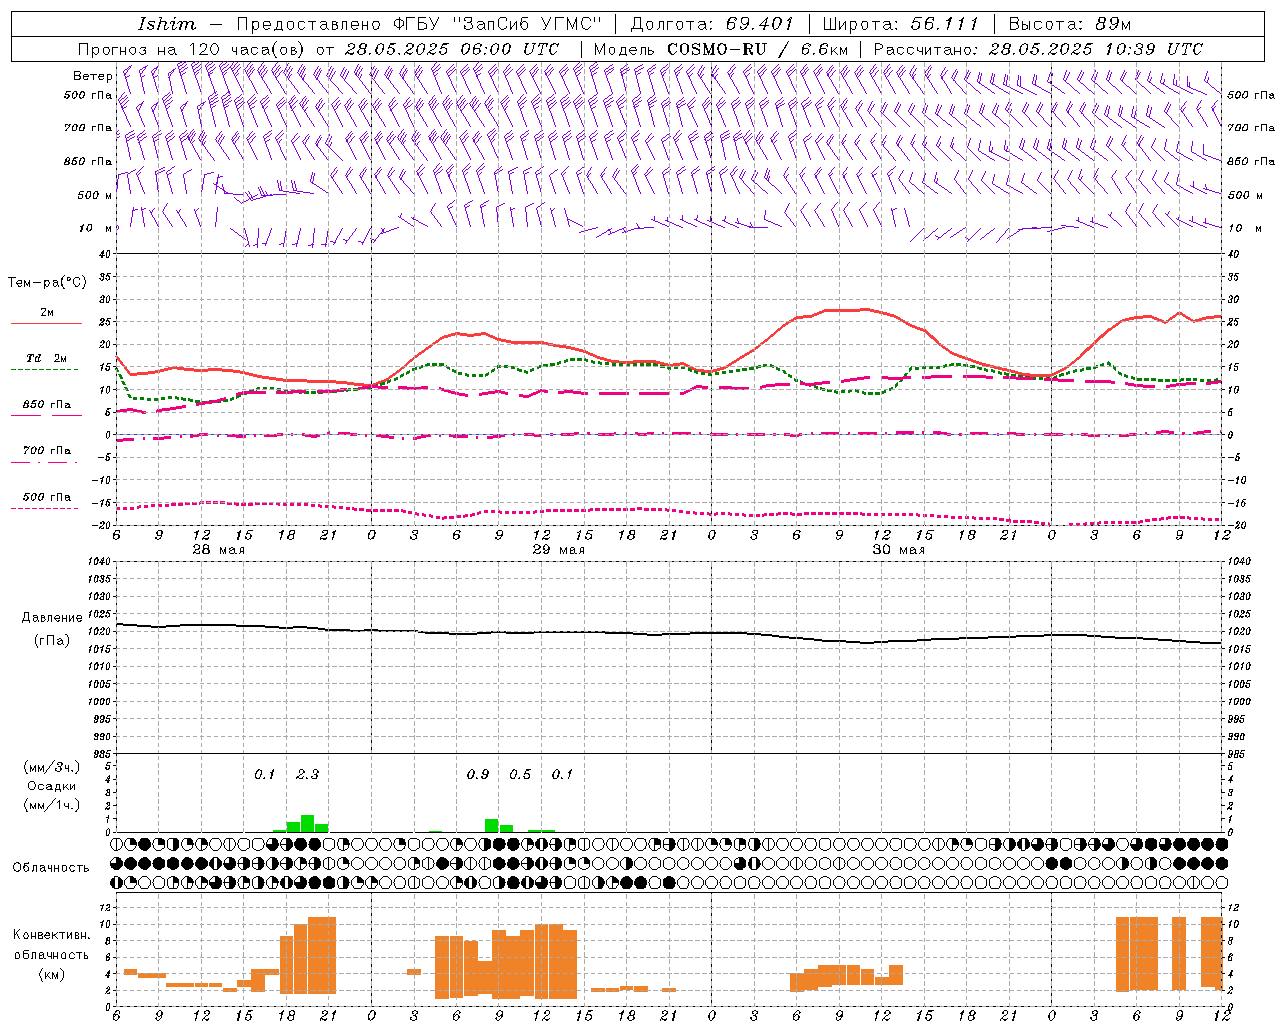Click the 0.9 precipitation amount value
The width and height of the screenshot is (1280, 1024).
pos(478,774)
